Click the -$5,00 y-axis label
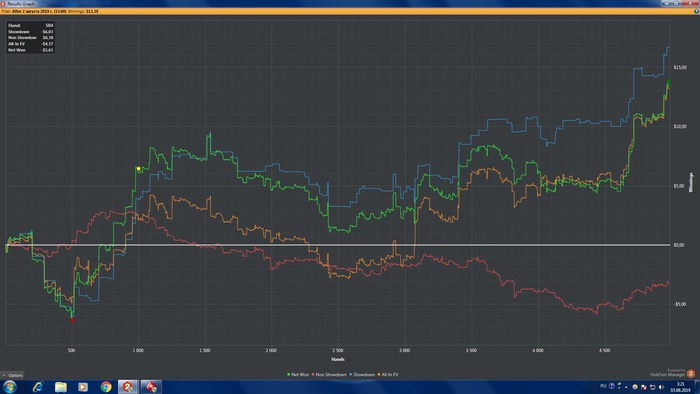Screen dimensions: 700x394 tap(680, 304)
